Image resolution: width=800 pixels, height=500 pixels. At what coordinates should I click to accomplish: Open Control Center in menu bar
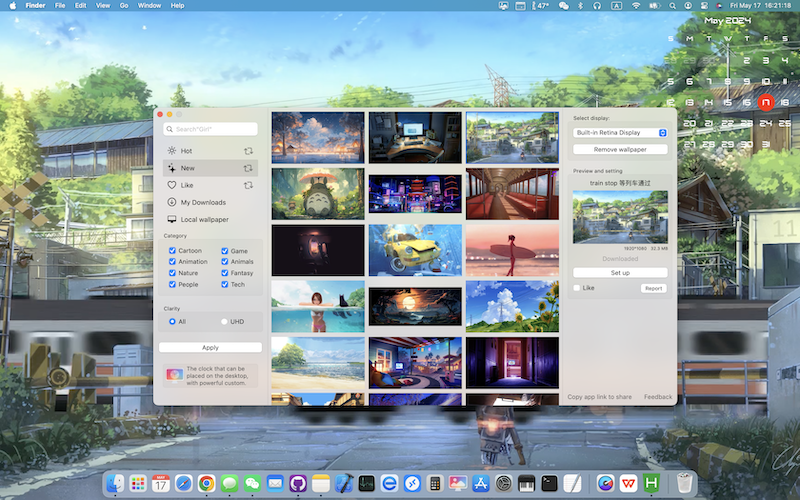704,6
